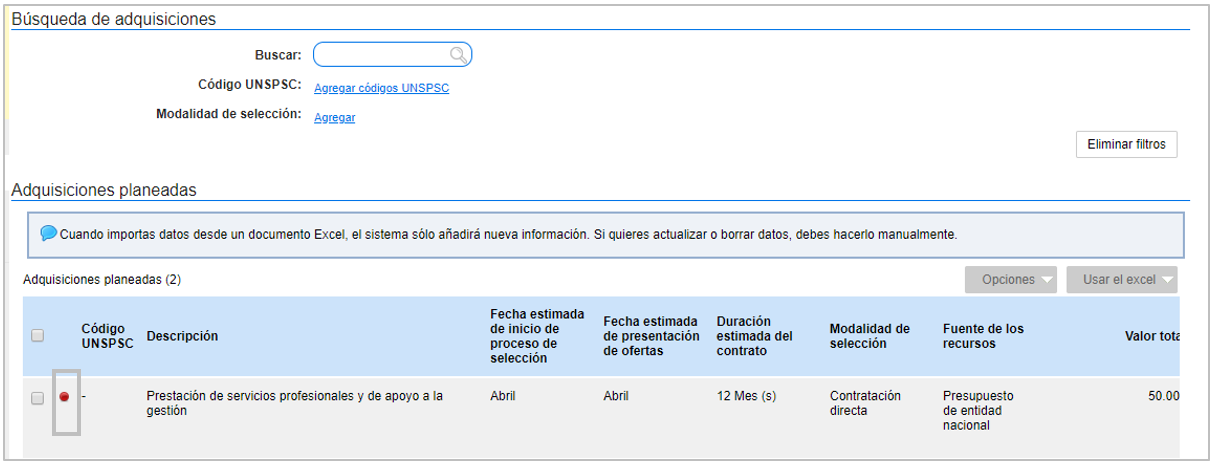Focus the Buscar search input field

(x=380, y=55)
